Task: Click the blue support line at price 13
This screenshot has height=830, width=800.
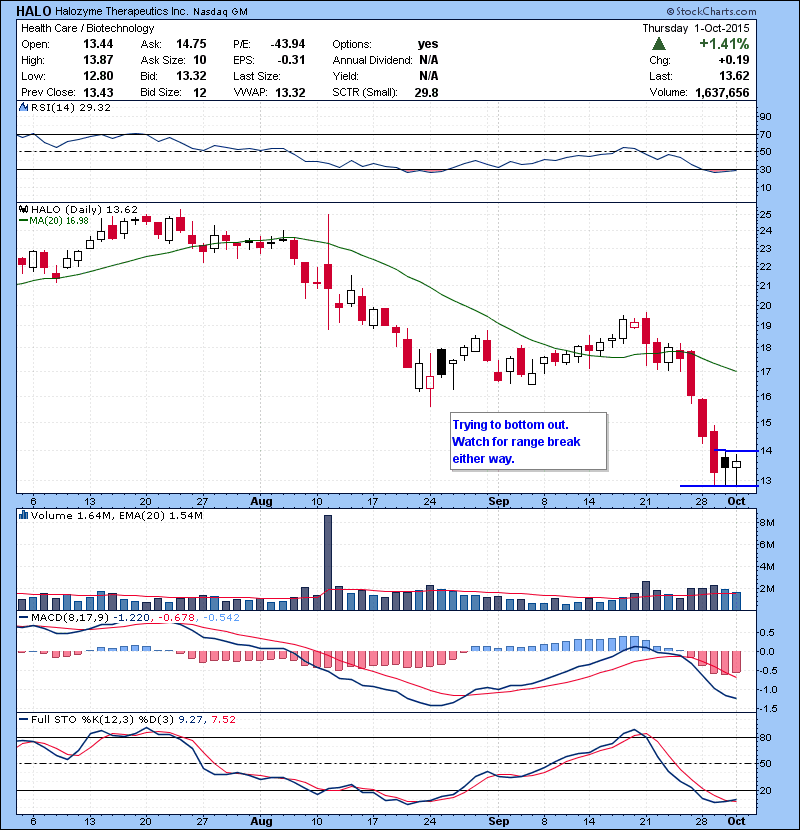Action: pos(719,486)
